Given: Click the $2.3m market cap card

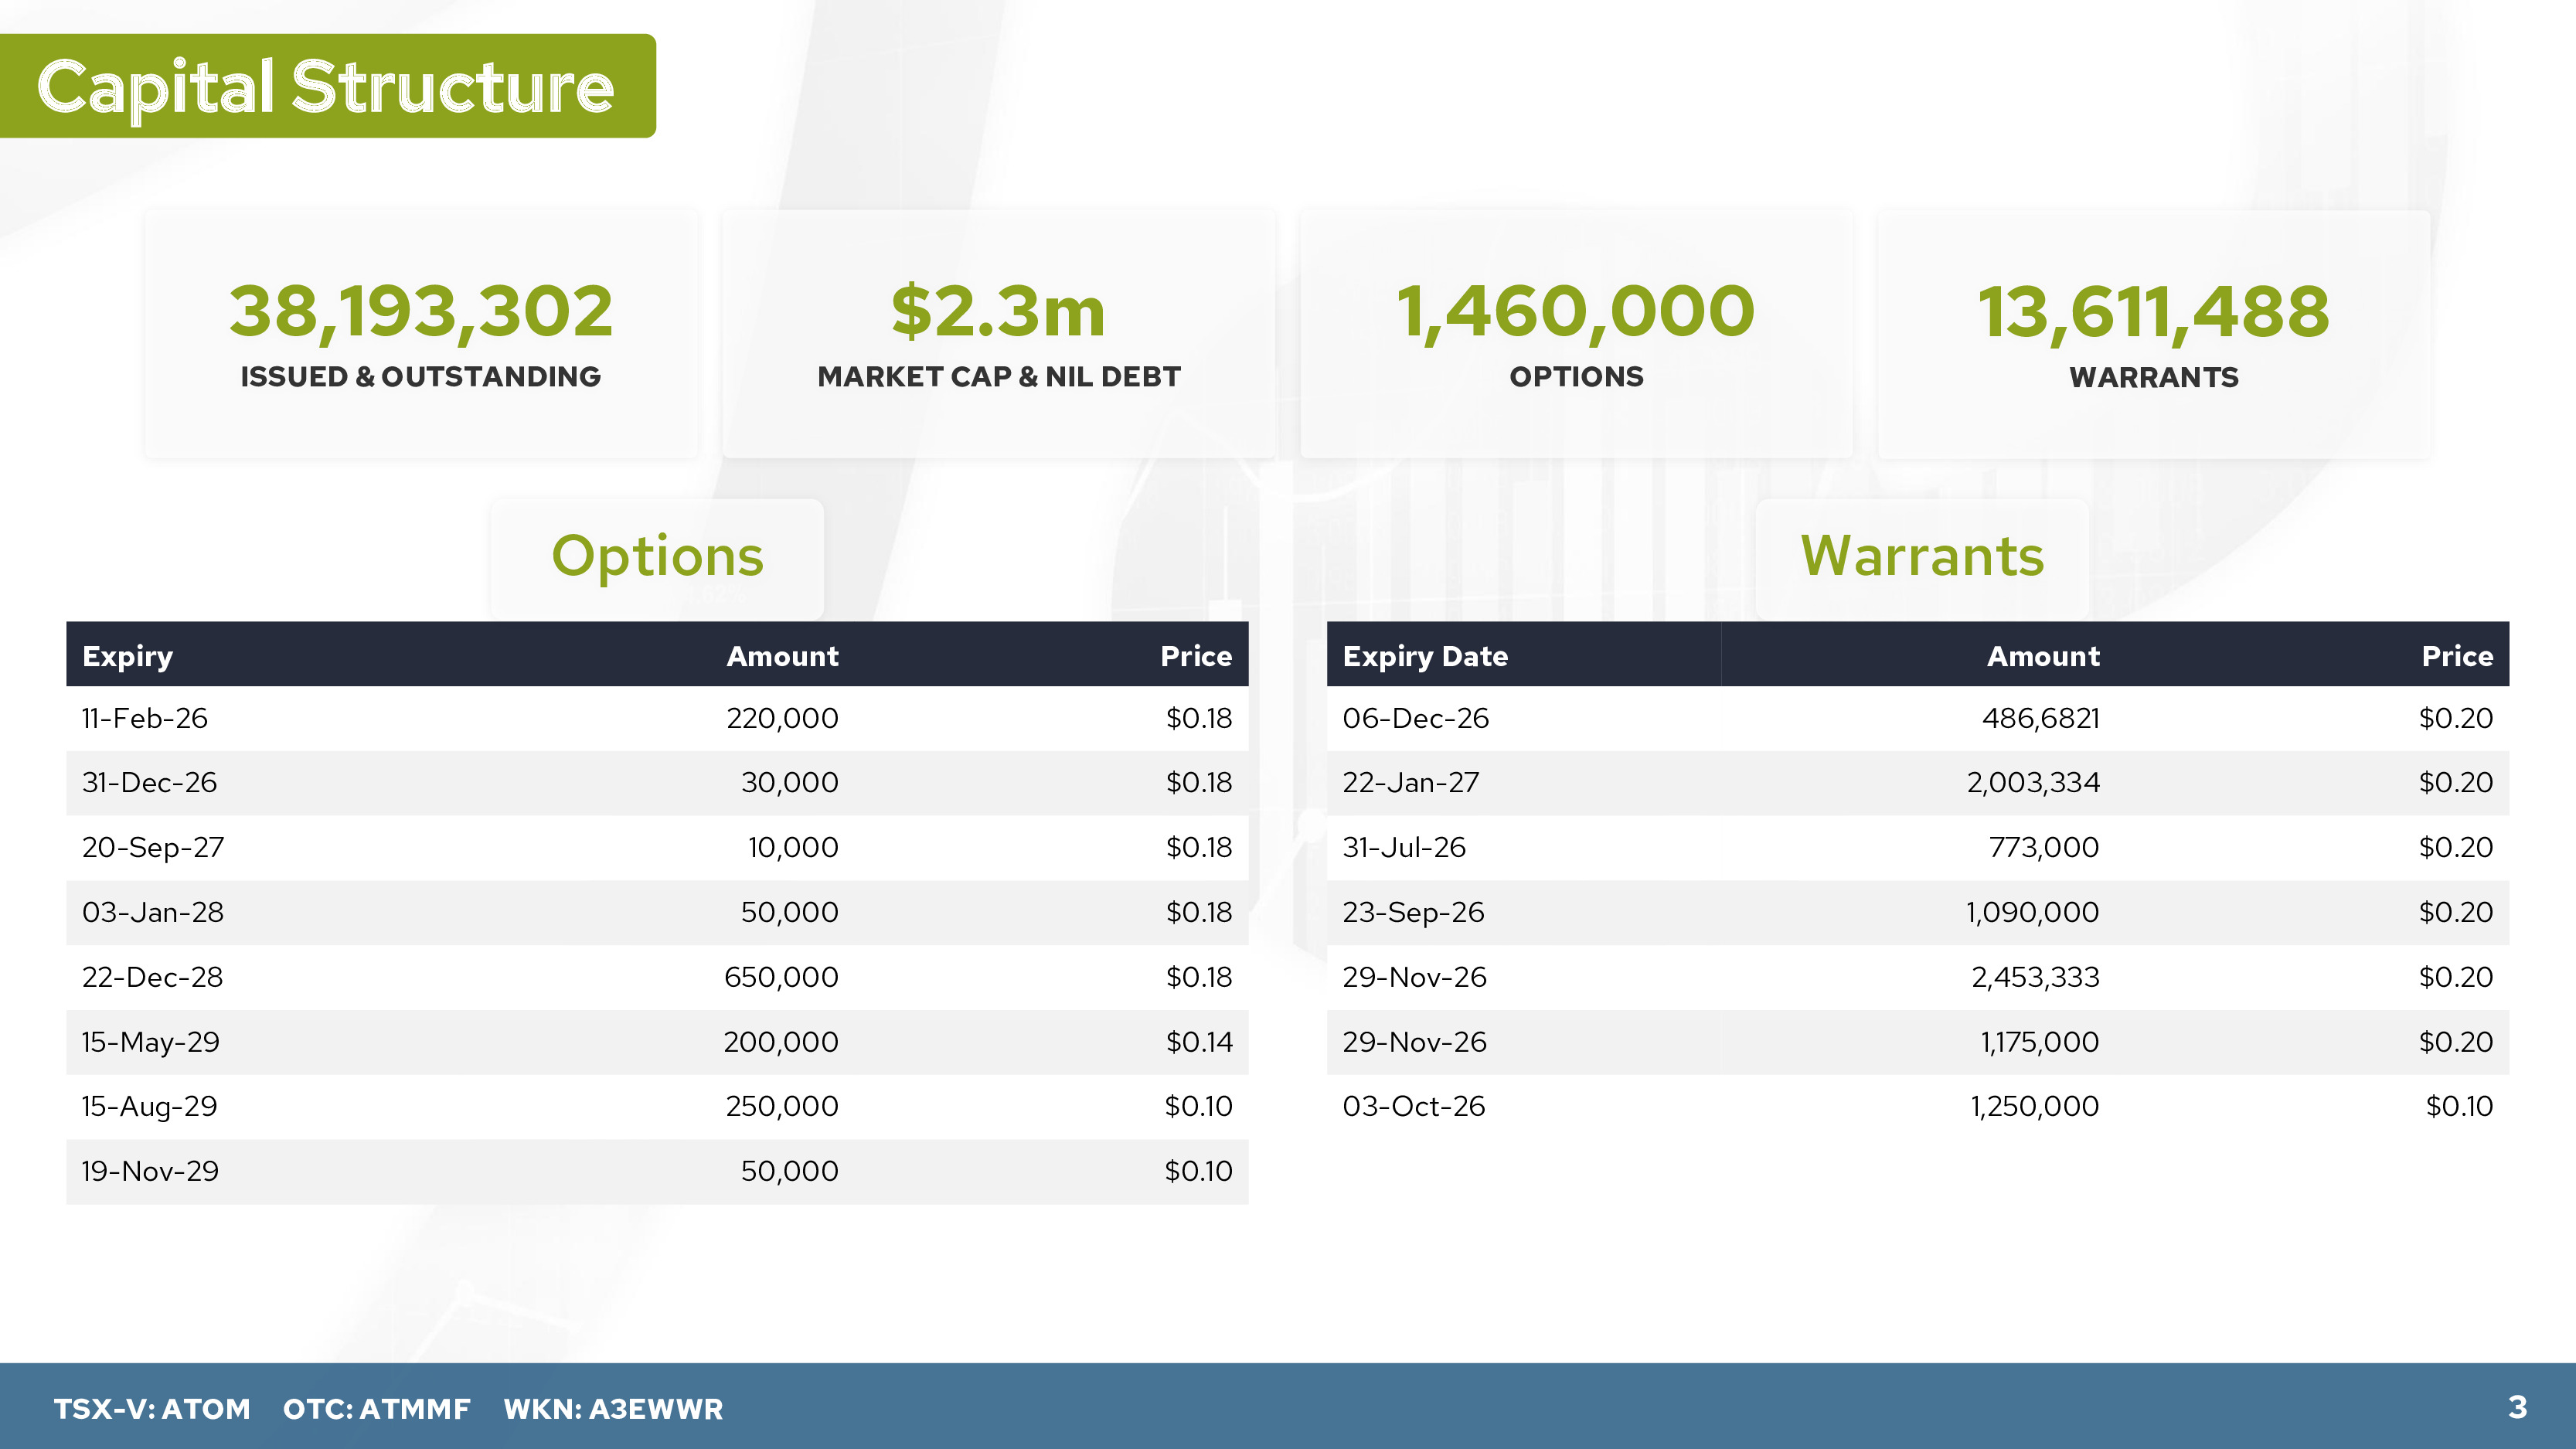Looking at the screenshot, I should [998, 334].
